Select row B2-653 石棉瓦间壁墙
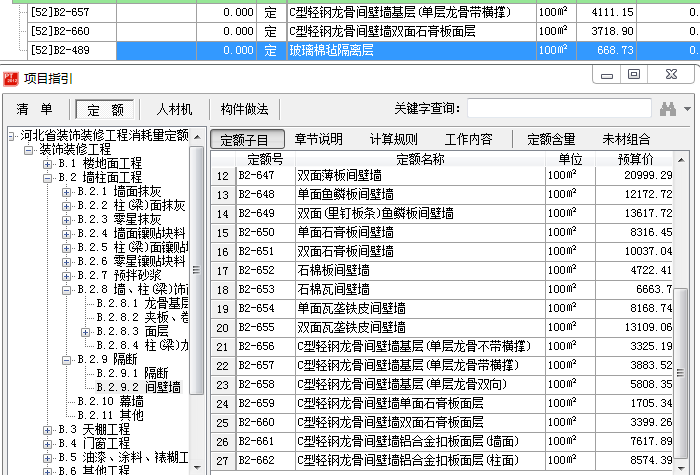Viewport: 700px width, 475px height. (x=442, y=290)
